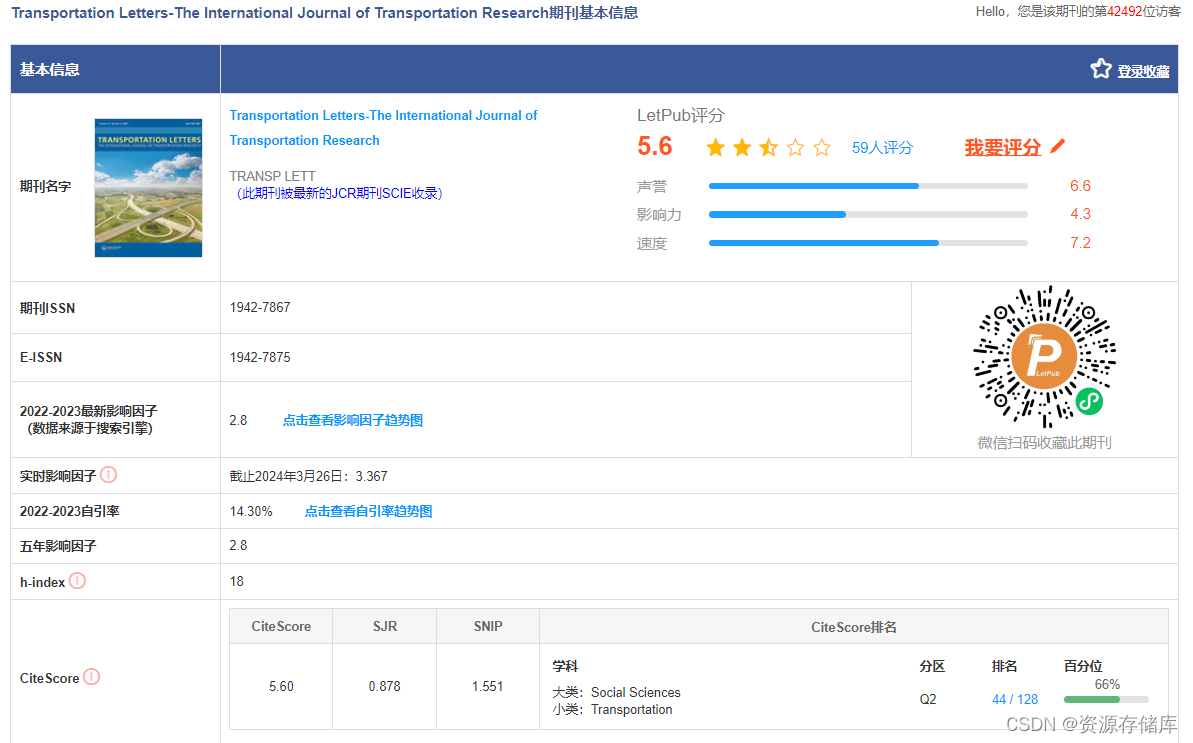Open the 点击查看自引率趋势图 link
1193x743 pixels.
click(368, 511)
